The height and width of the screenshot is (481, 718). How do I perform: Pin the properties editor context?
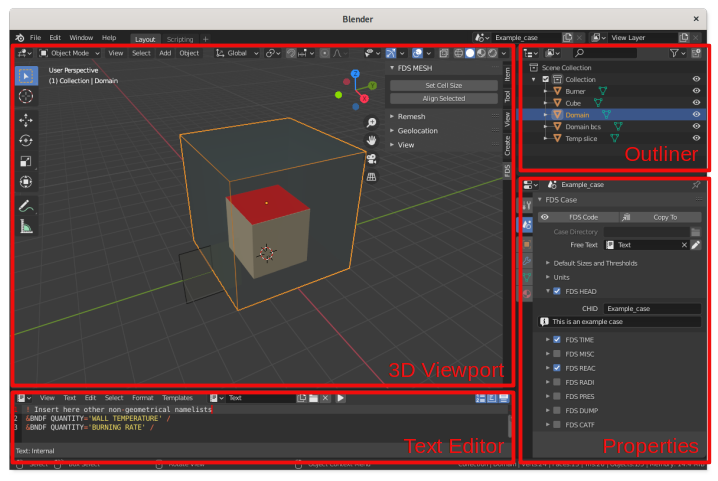(x=696, y=185)
